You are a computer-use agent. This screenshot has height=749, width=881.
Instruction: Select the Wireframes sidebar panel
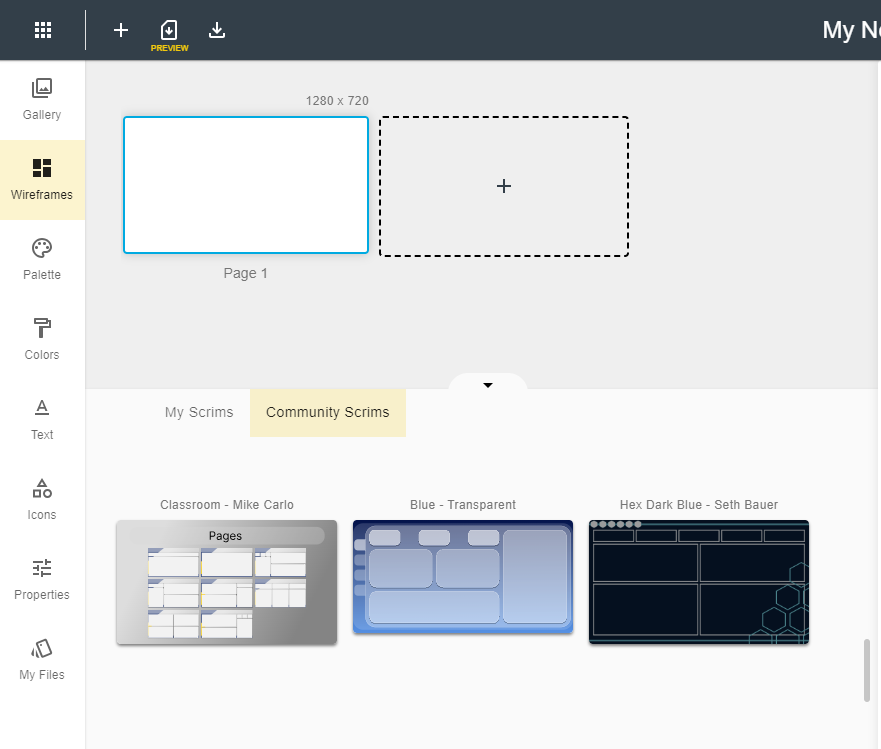[42, 179]
